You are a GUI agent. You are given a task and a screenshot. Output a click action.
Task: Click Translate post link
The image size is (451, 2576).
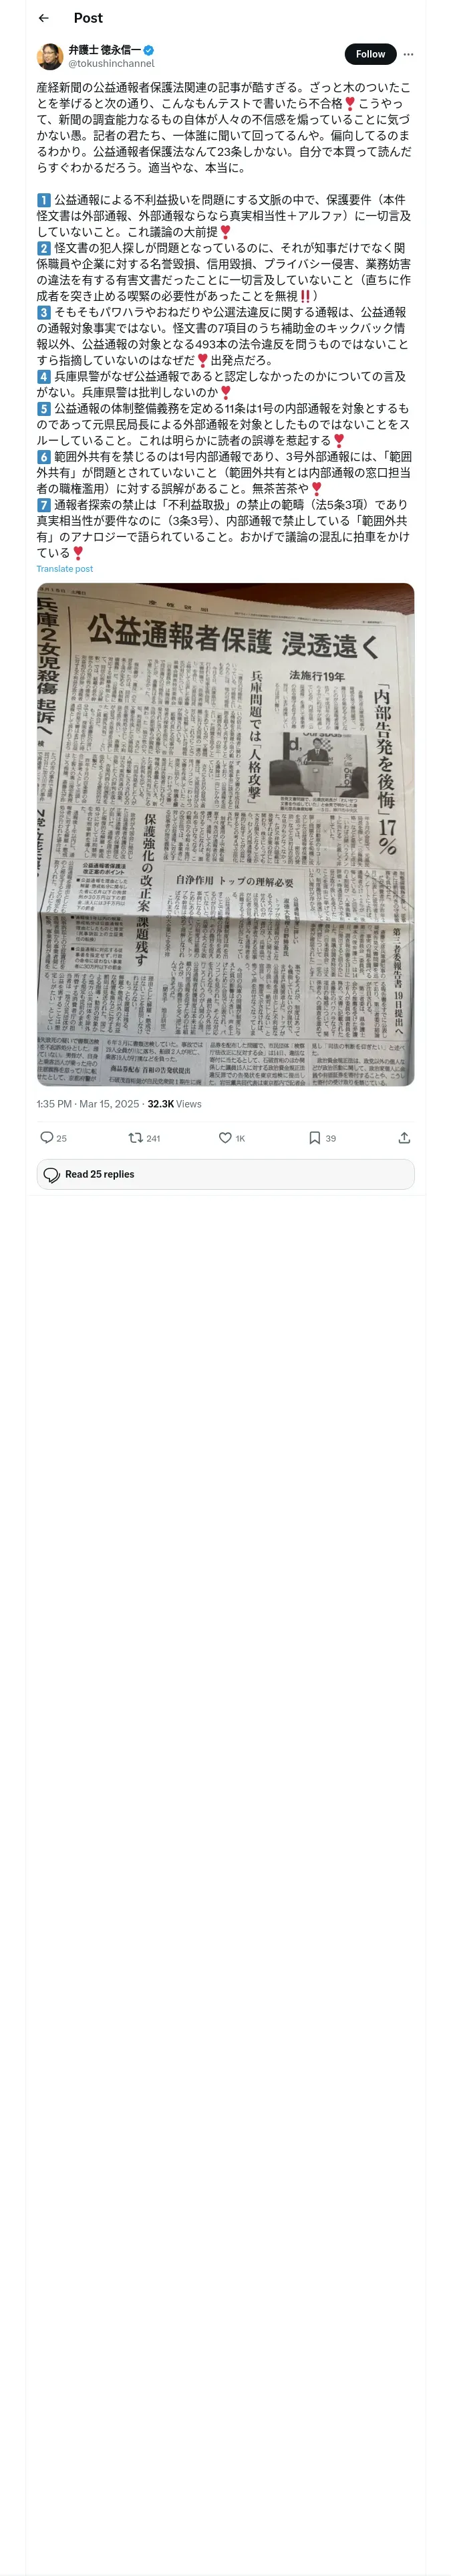tap(65, 569)
